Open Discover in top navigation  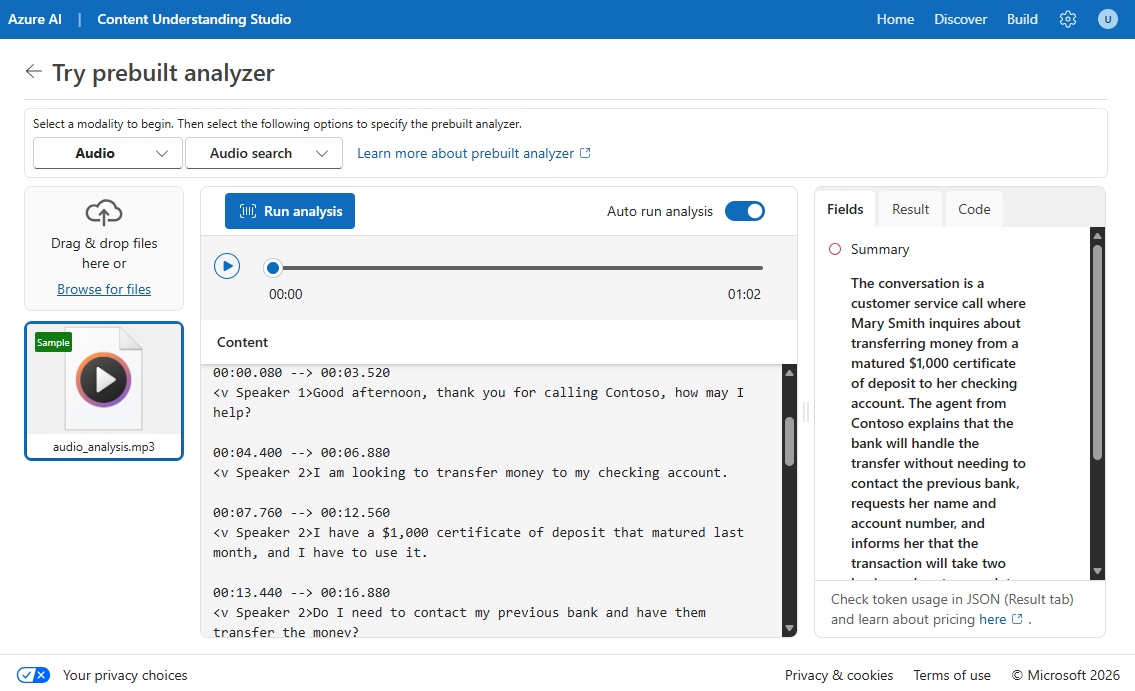click(960, 20)
